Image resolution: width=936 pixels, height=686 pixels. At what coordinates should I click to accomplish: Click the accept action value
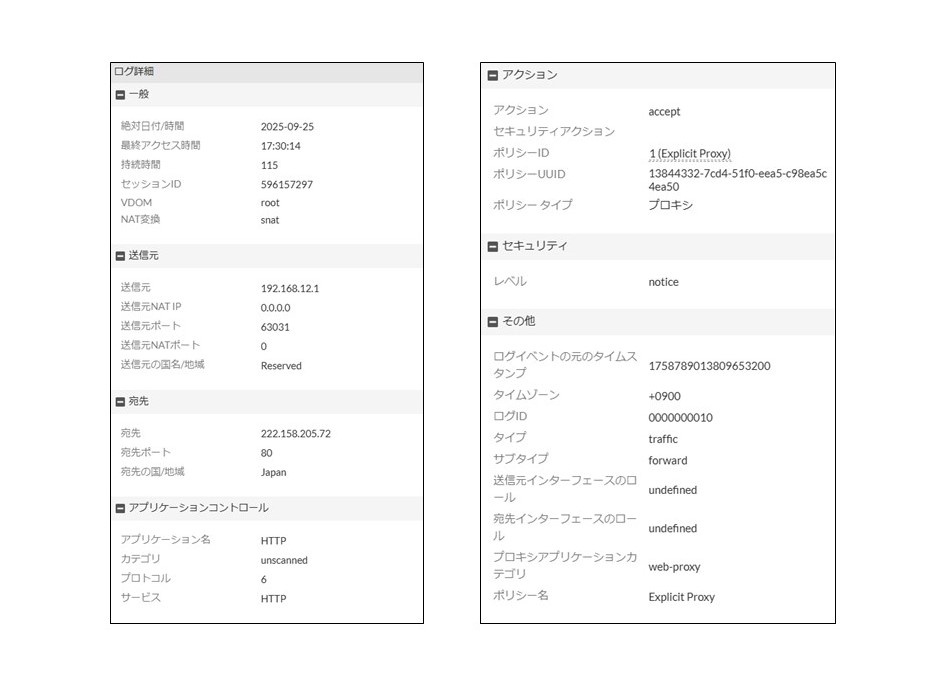click(x=664, y=112)
